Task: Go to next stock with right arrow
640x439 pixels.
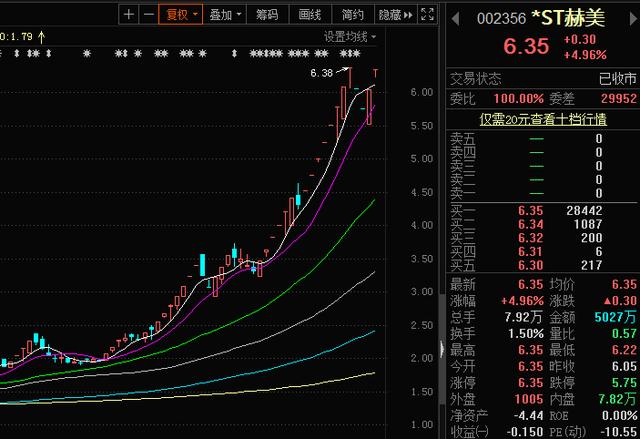Action: pyautogui.click(x=635, y=19)
